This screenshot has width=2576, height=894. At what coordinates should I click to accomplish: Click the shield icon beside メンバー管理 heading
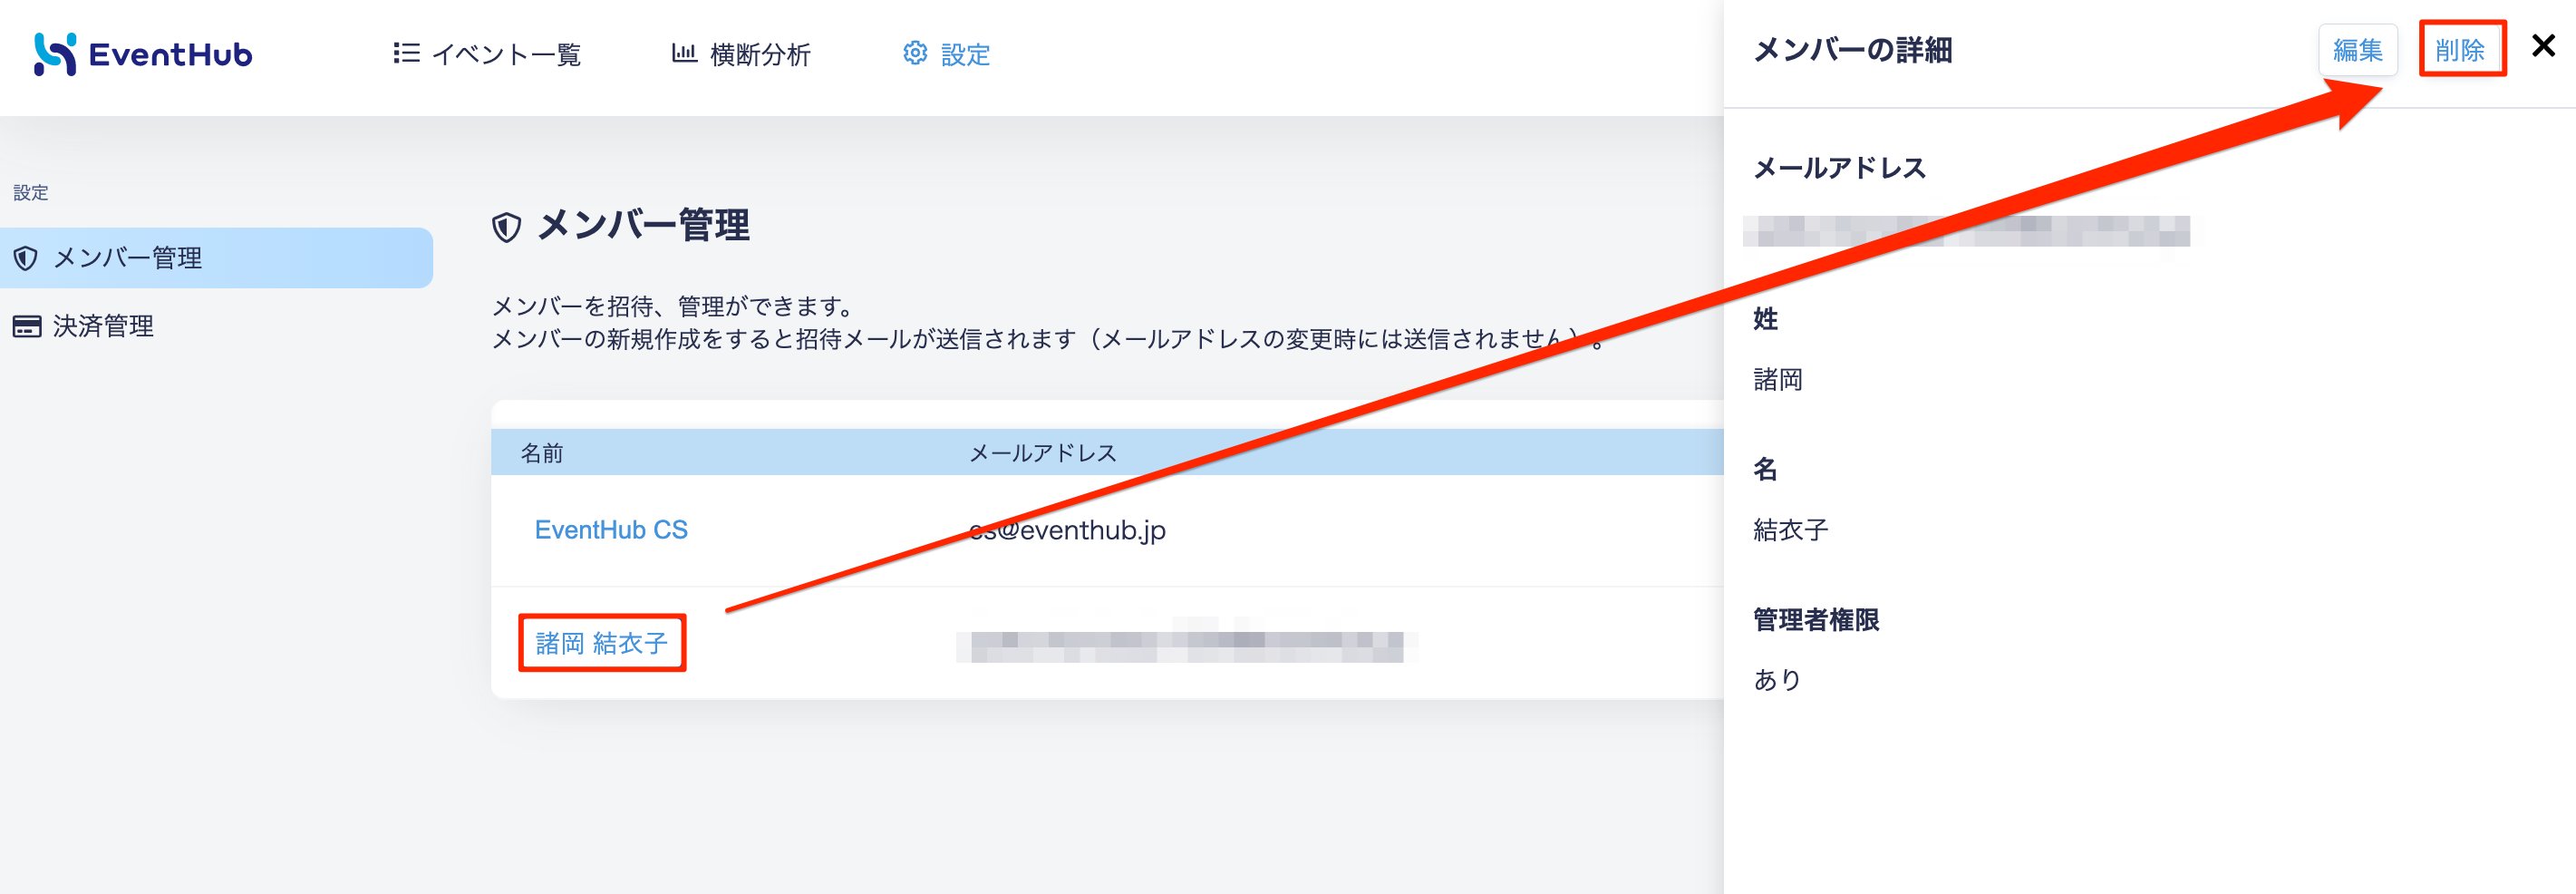point(507,227)
